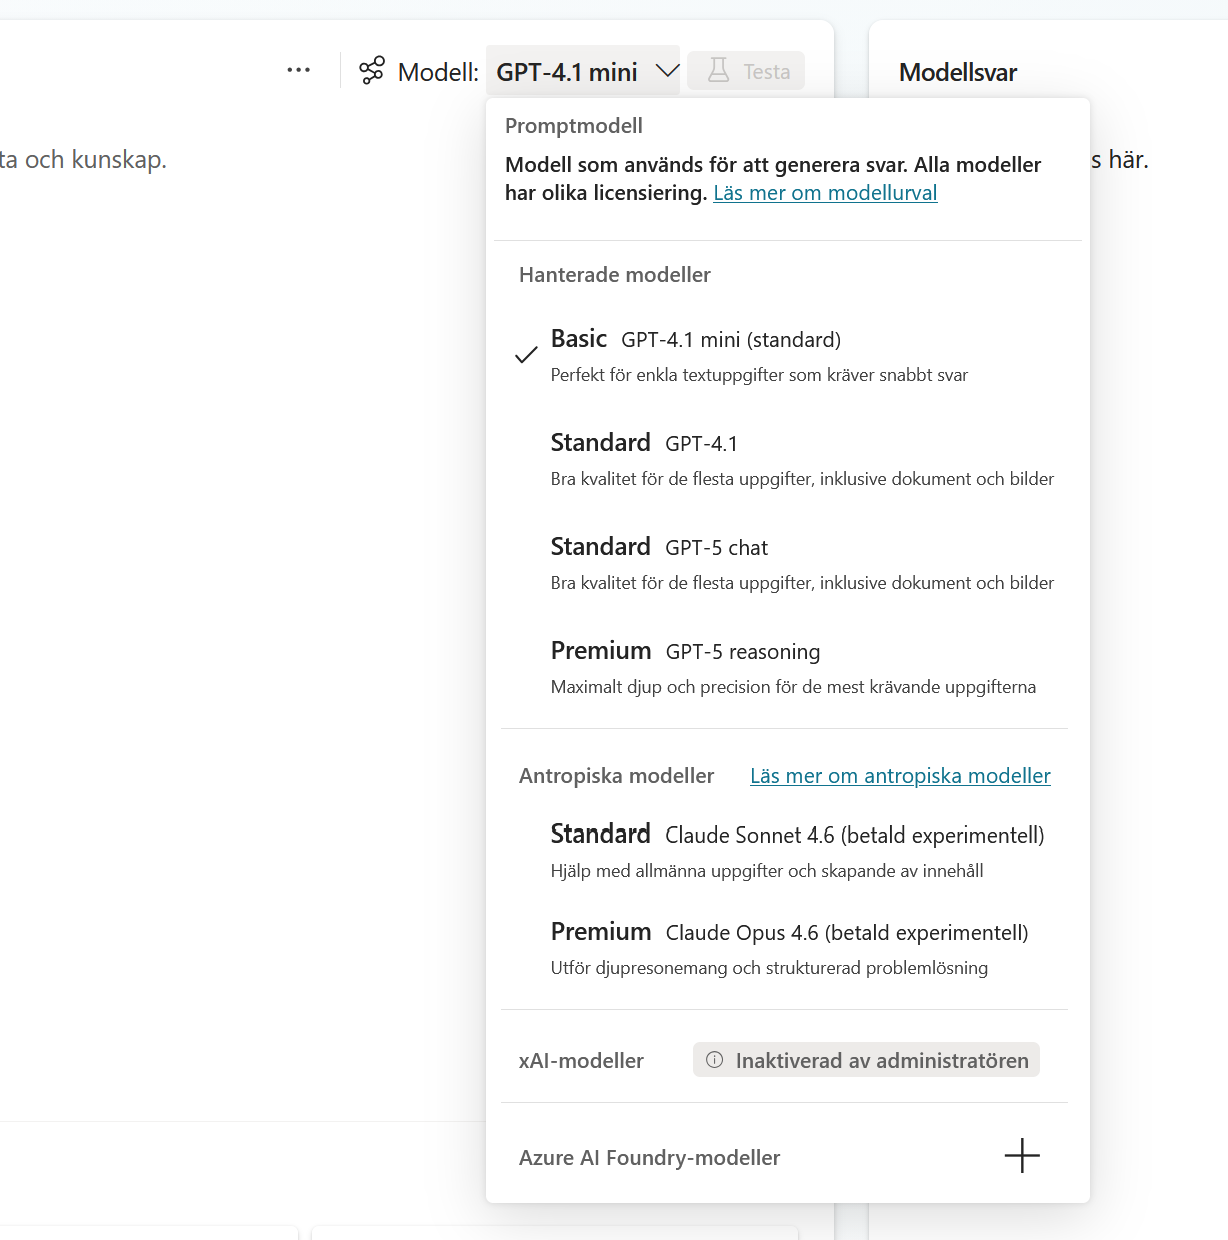This screenshot has height=1240, width=1228.
Task: Click the model graph icon beside Modell
Action: (x=372, y=70)
